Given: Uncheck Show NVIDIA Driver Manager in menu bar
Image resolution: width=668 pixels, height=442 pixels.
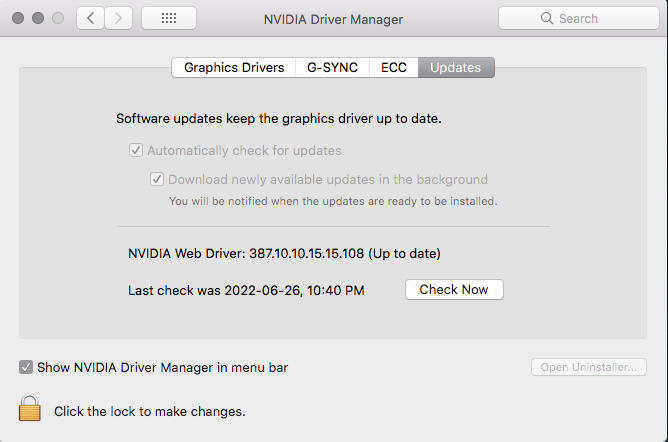Looking at the screenshot, I should 26,367.
